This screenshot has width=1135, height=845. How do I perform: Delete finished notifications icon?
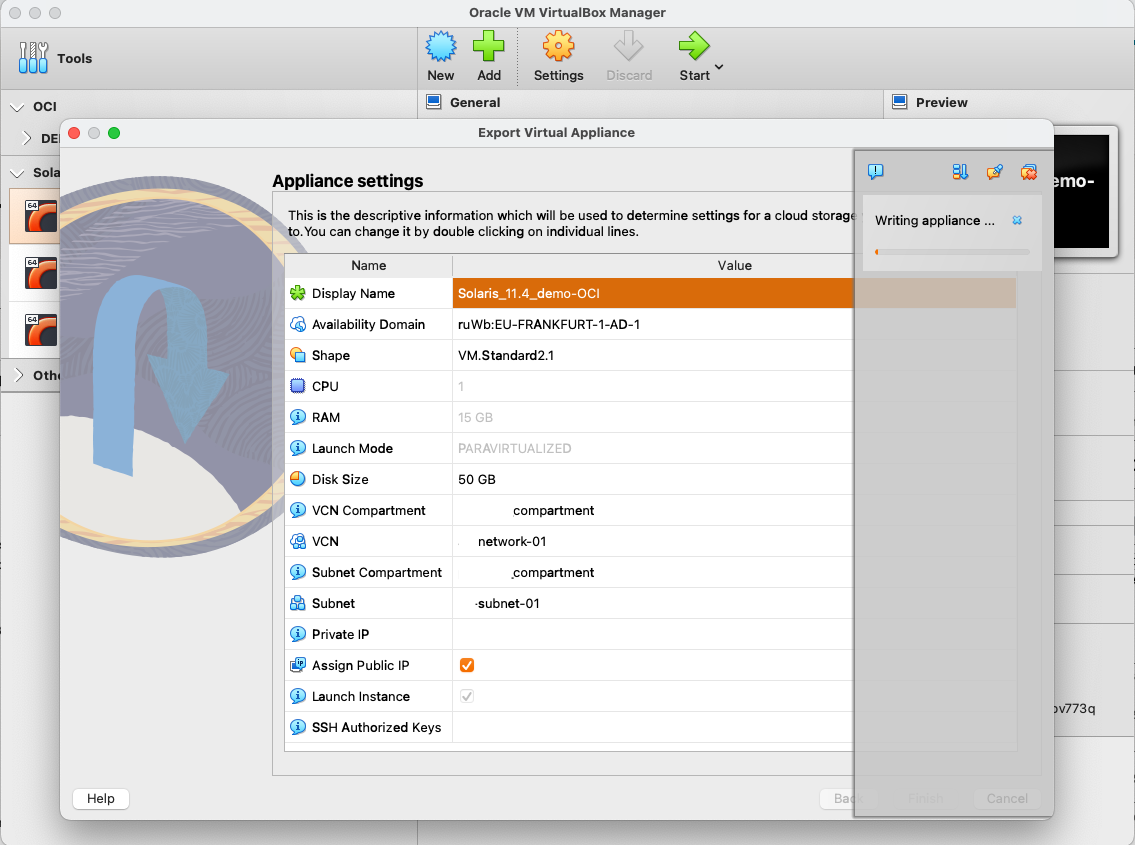click(1029, 172)
